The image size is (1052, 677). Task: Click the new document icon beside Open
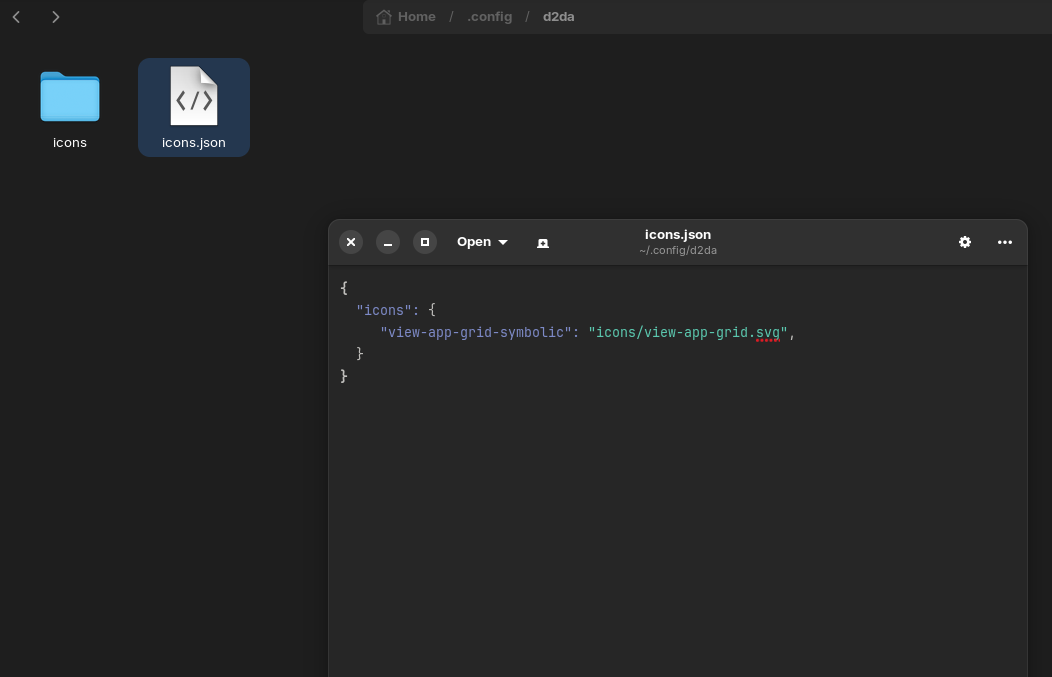543,243
